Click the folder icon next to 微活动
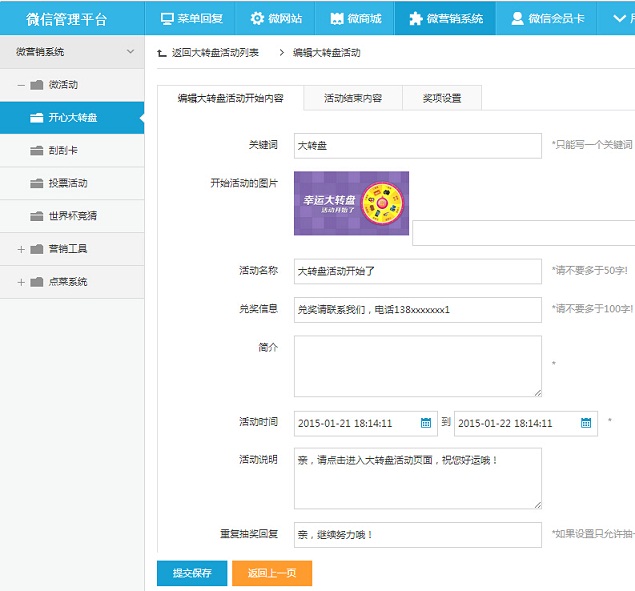Screen dimensions: 635x591 coord(36,85)
